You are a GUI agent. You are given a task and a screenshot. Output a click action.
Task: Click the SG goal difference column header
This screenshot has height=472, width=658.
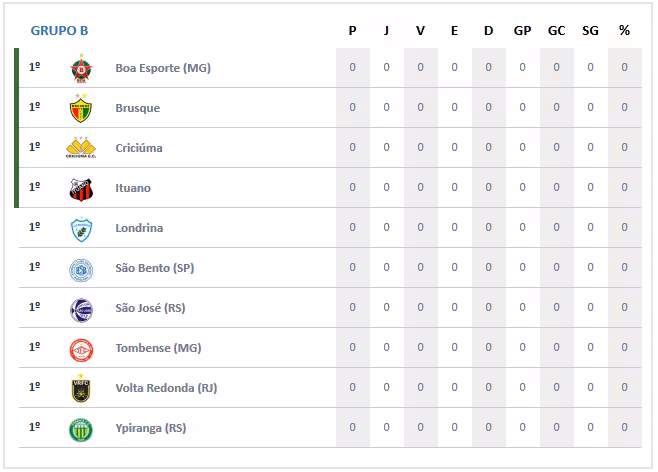590,30
